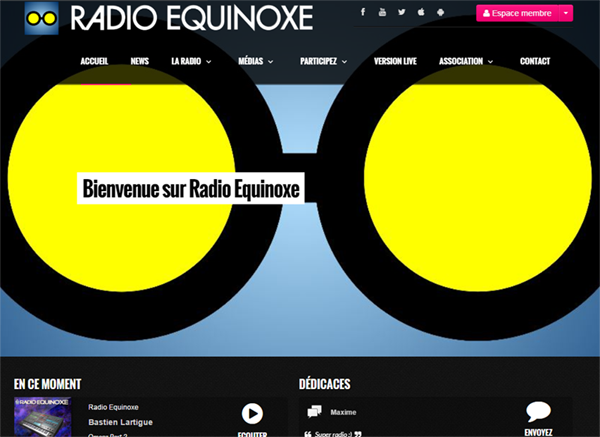This screenshot has height=437, width=600.
Task: Open the Apple app icon
Action: (x=421, y=12)
